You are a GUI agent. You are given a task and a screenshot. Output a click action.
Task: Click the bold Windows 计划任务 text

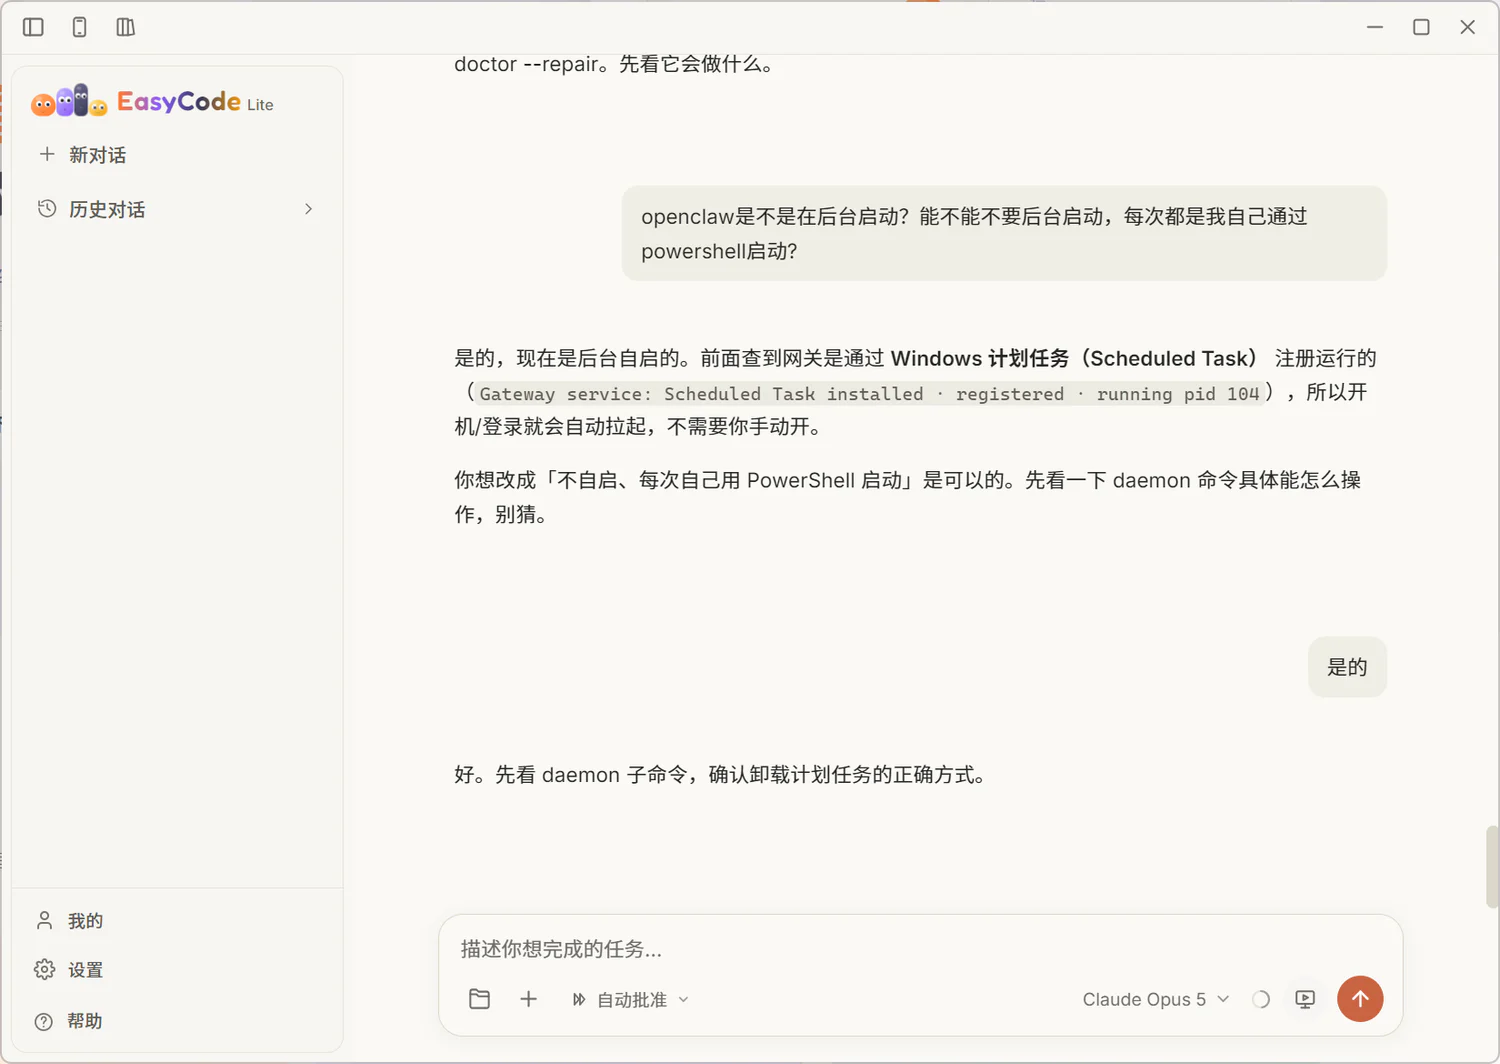[1074, 358]
